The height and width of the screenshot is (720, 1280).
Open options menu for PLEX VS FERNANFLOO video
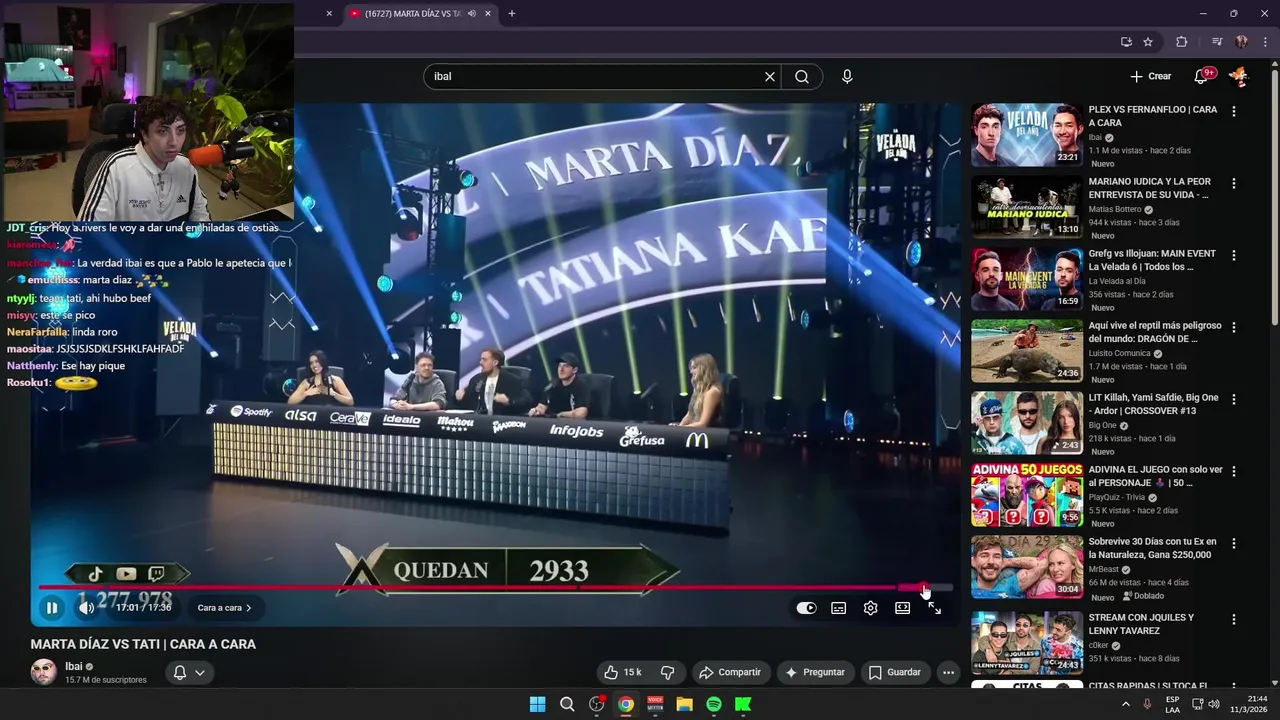click(x=1234, y=111)
